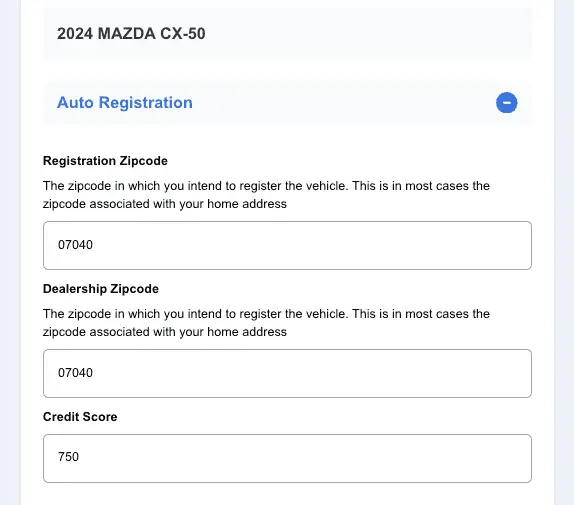
Task: Click the light blue page margin
Action: click(10, 252)
